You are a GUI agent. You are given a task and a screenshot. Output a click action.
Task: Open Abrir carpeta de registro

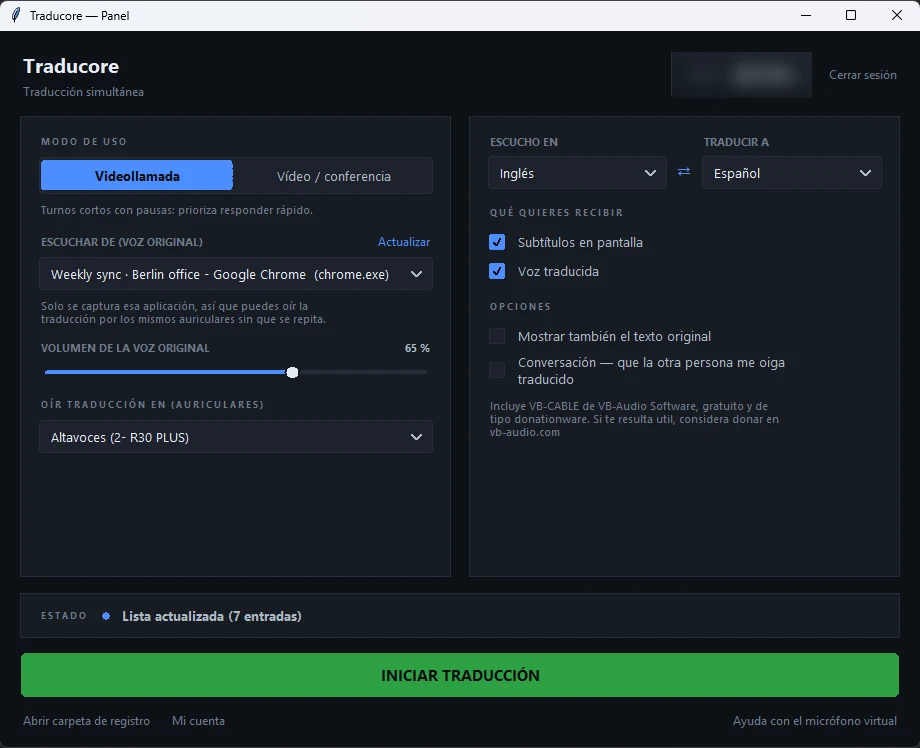(86, 720)
